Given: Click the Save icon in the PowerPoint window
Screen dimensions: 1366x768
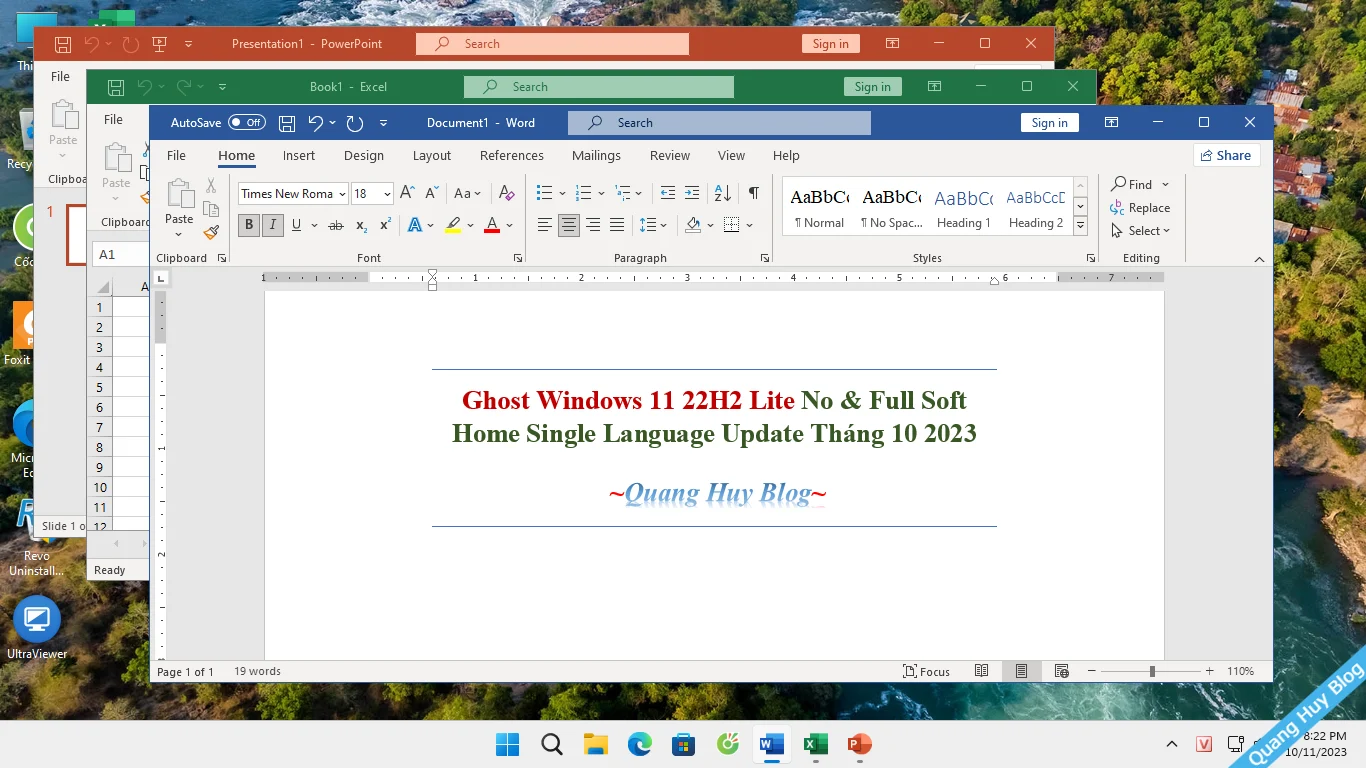Looking at the screenshot, I should click(63, 44).
